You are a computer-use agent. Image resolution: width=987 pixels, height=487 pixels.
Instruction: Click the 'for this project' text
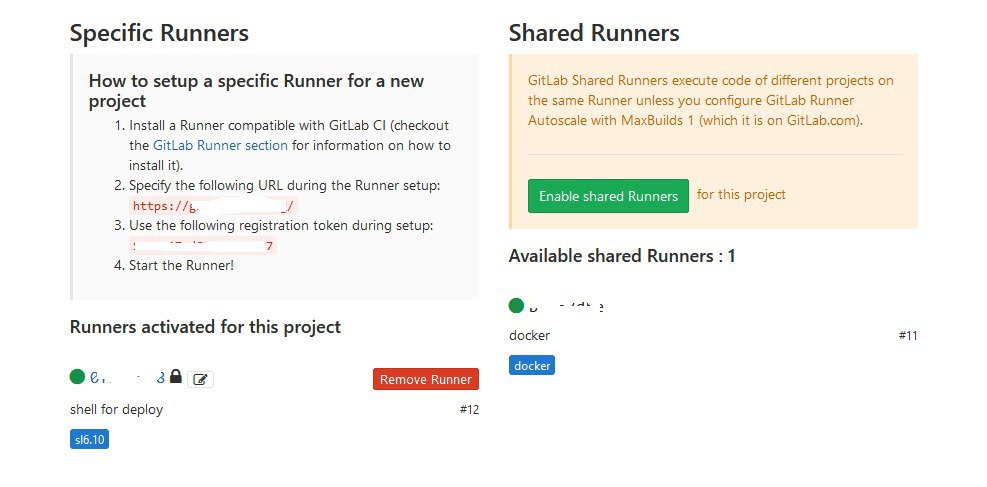[x=742, y=194]
